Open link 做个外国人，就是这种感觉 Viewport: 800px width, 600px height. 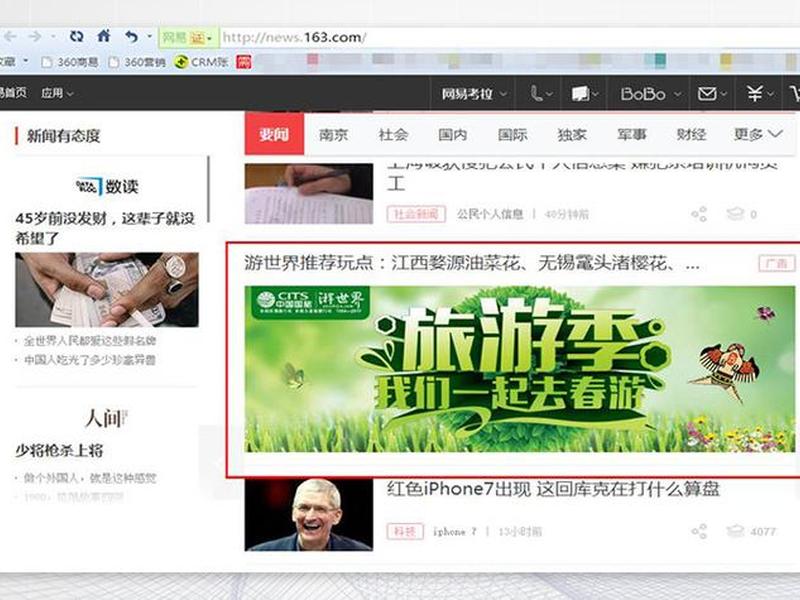90,478
